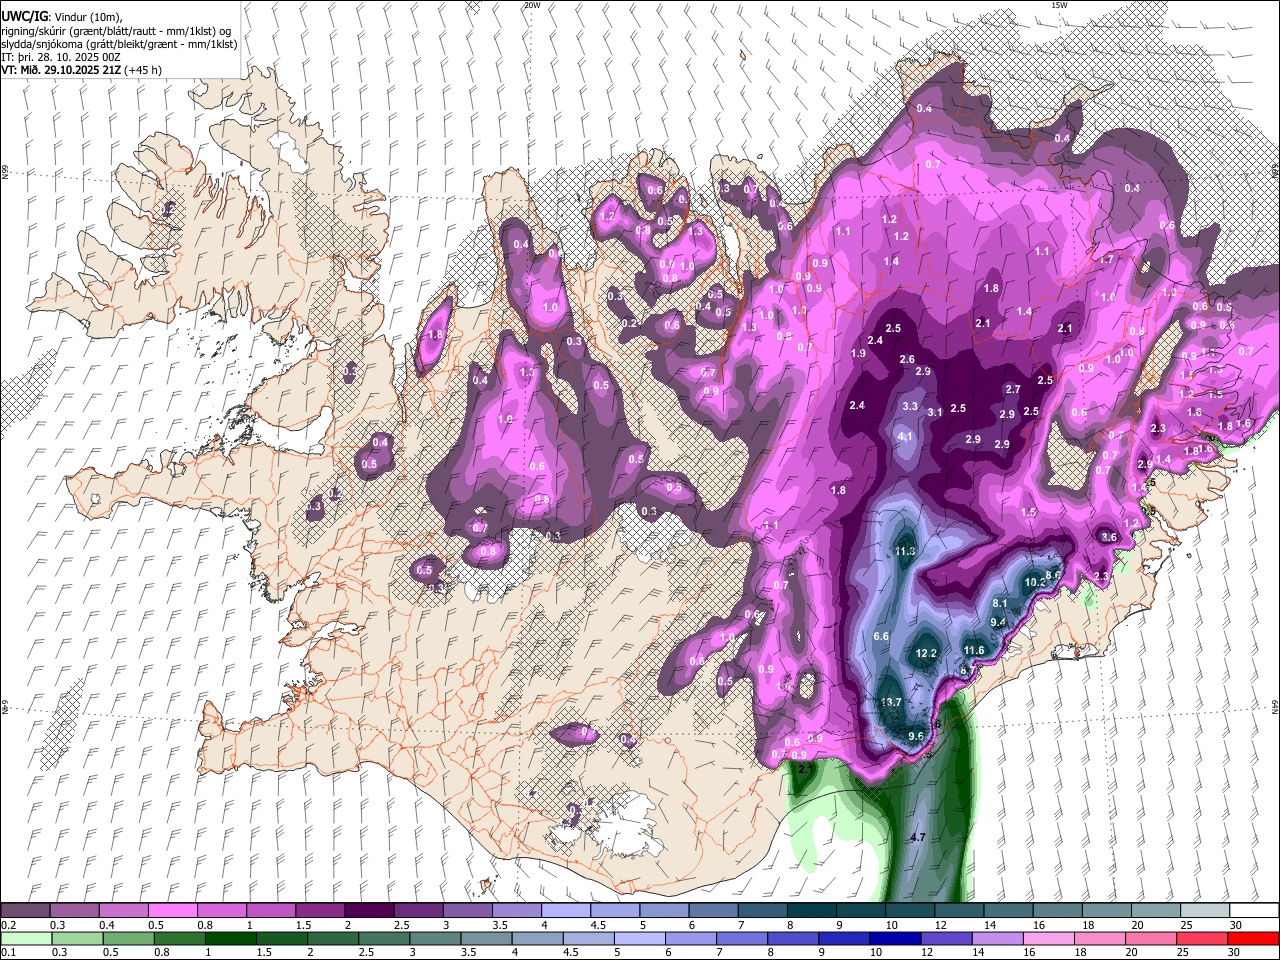Select the 8.1 precipitation value

pyautogui.click(x=1000, y=603)
